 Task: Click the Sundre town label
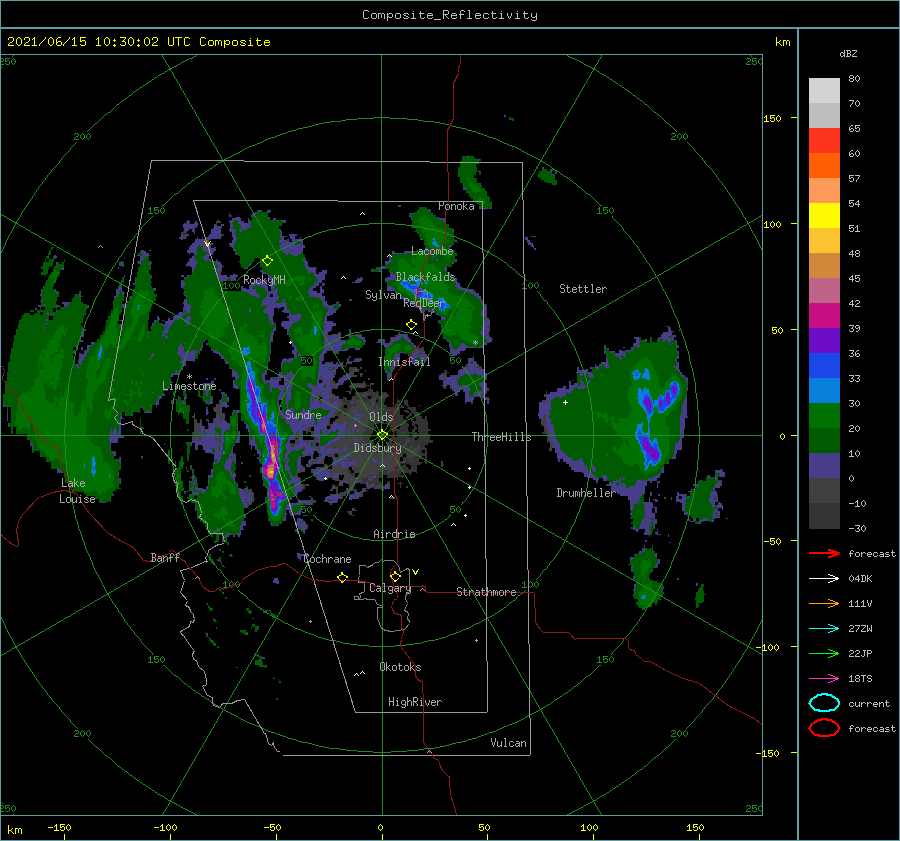303,414
